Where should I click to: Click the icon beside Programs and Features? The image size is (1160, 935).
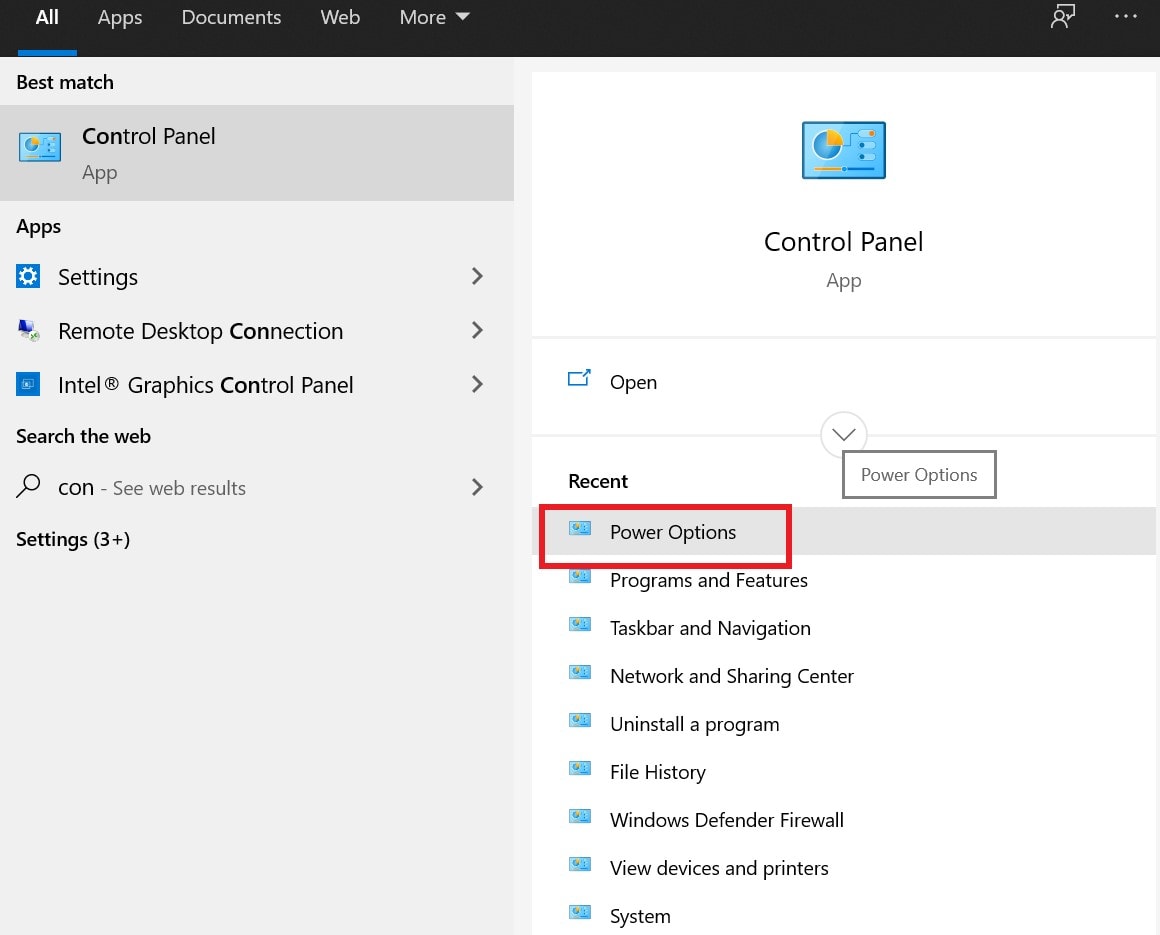click(579, 576)
